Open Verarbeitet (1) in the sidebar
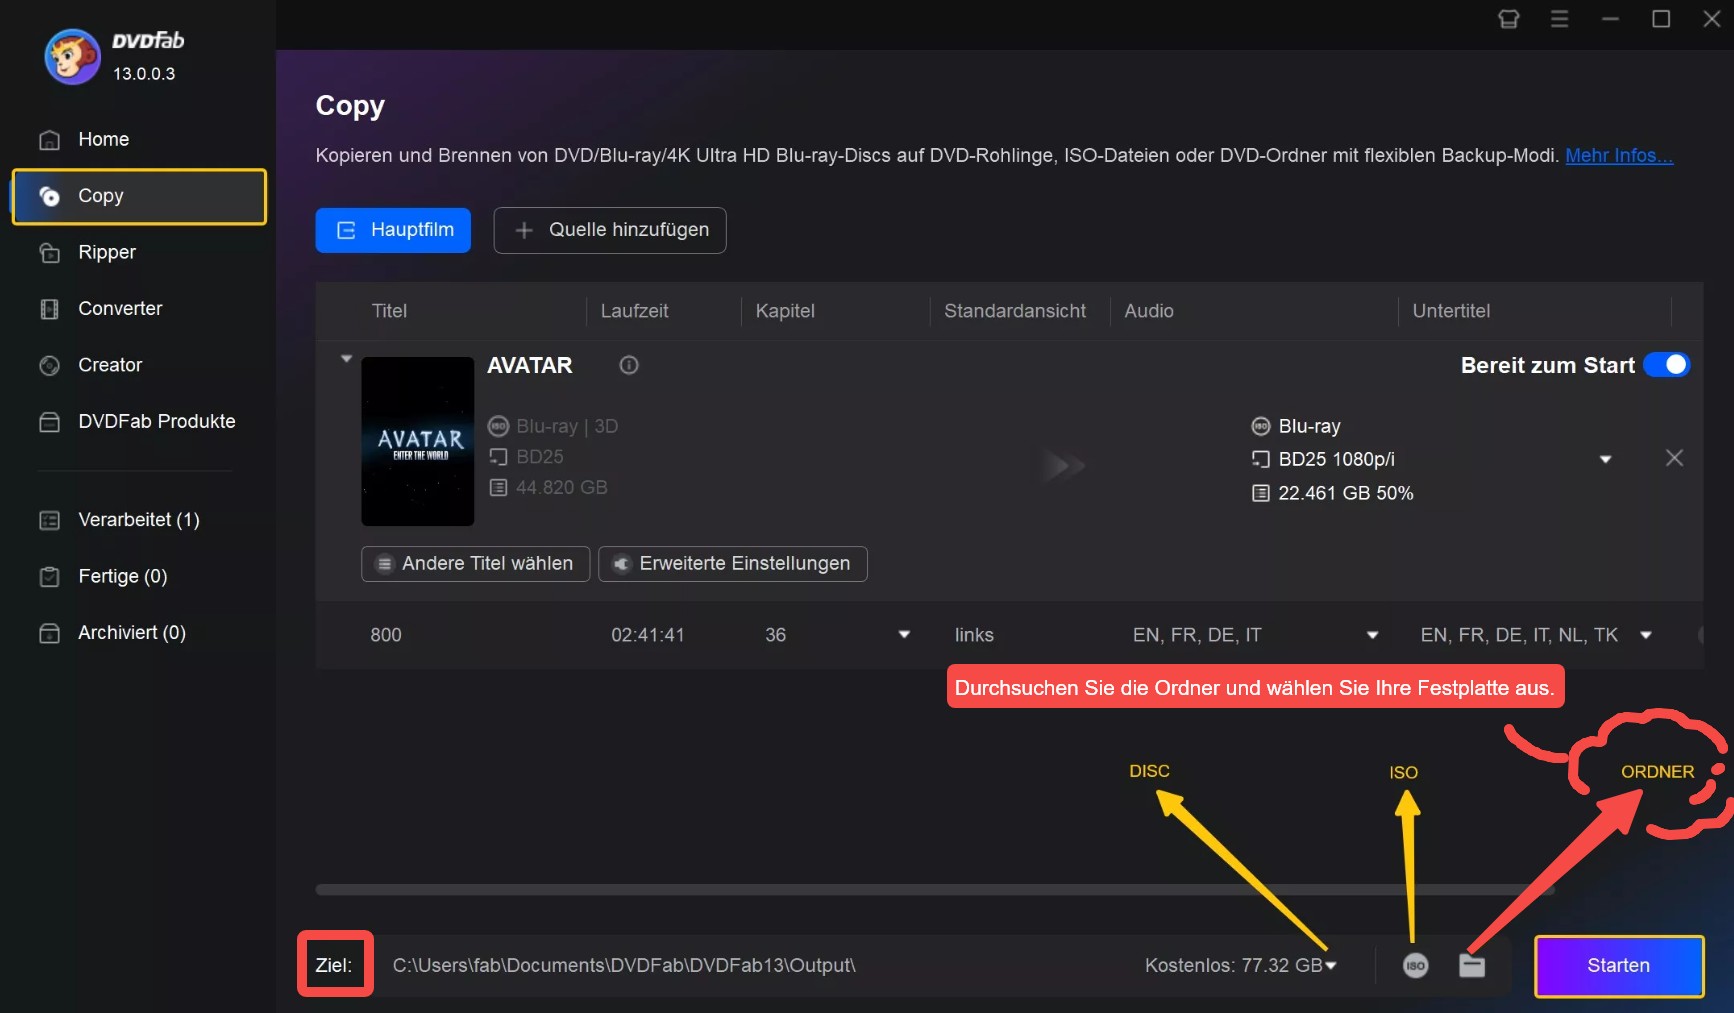Screen dimensions: 1734x1013 pos(135,519)
